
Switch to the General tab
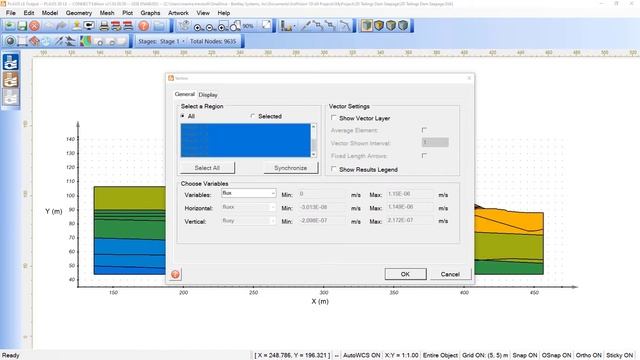tap(184, 94)
